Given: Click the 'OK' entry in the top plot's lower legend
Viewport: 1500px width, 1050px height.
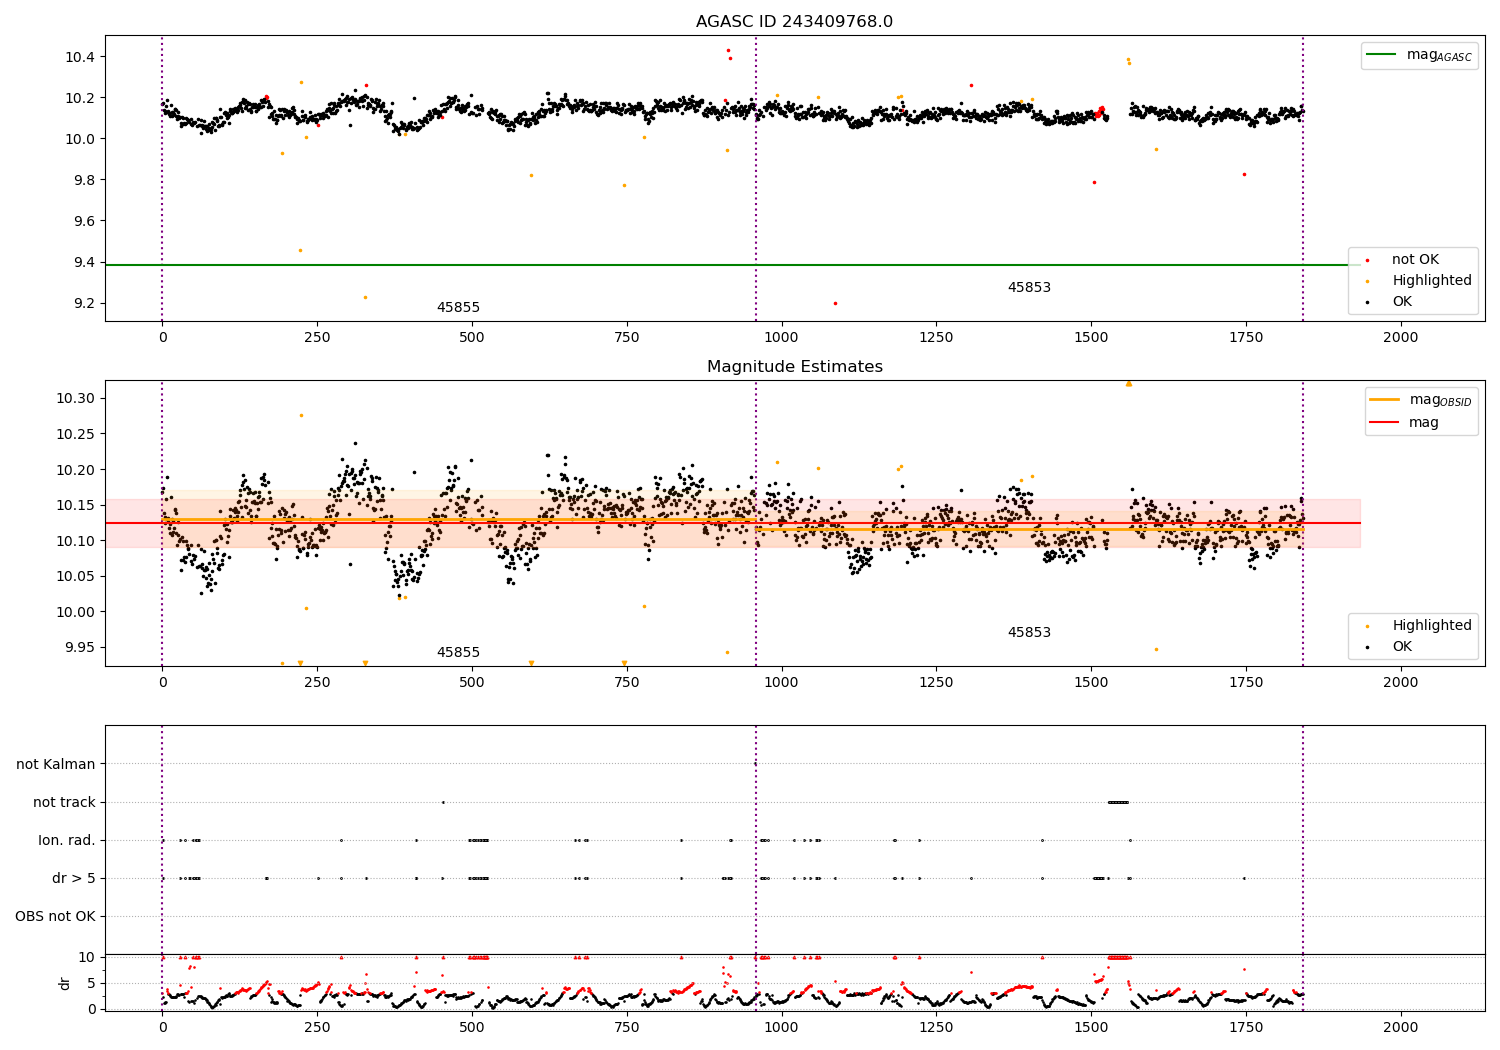Looking at the screenshot, I should coord(1390,302).
